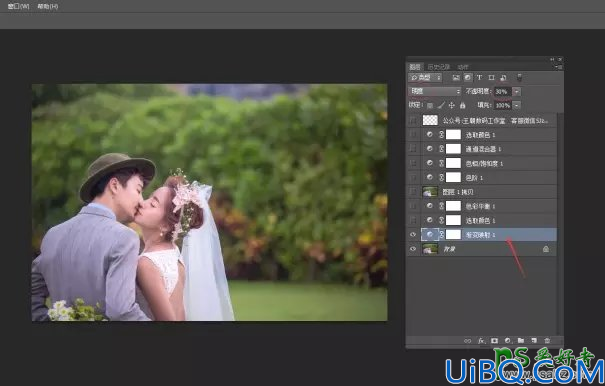Click the 渐变映射 1 adjustment icon
Viewport: 605px width, 386px height.
(x=430, y=234)
